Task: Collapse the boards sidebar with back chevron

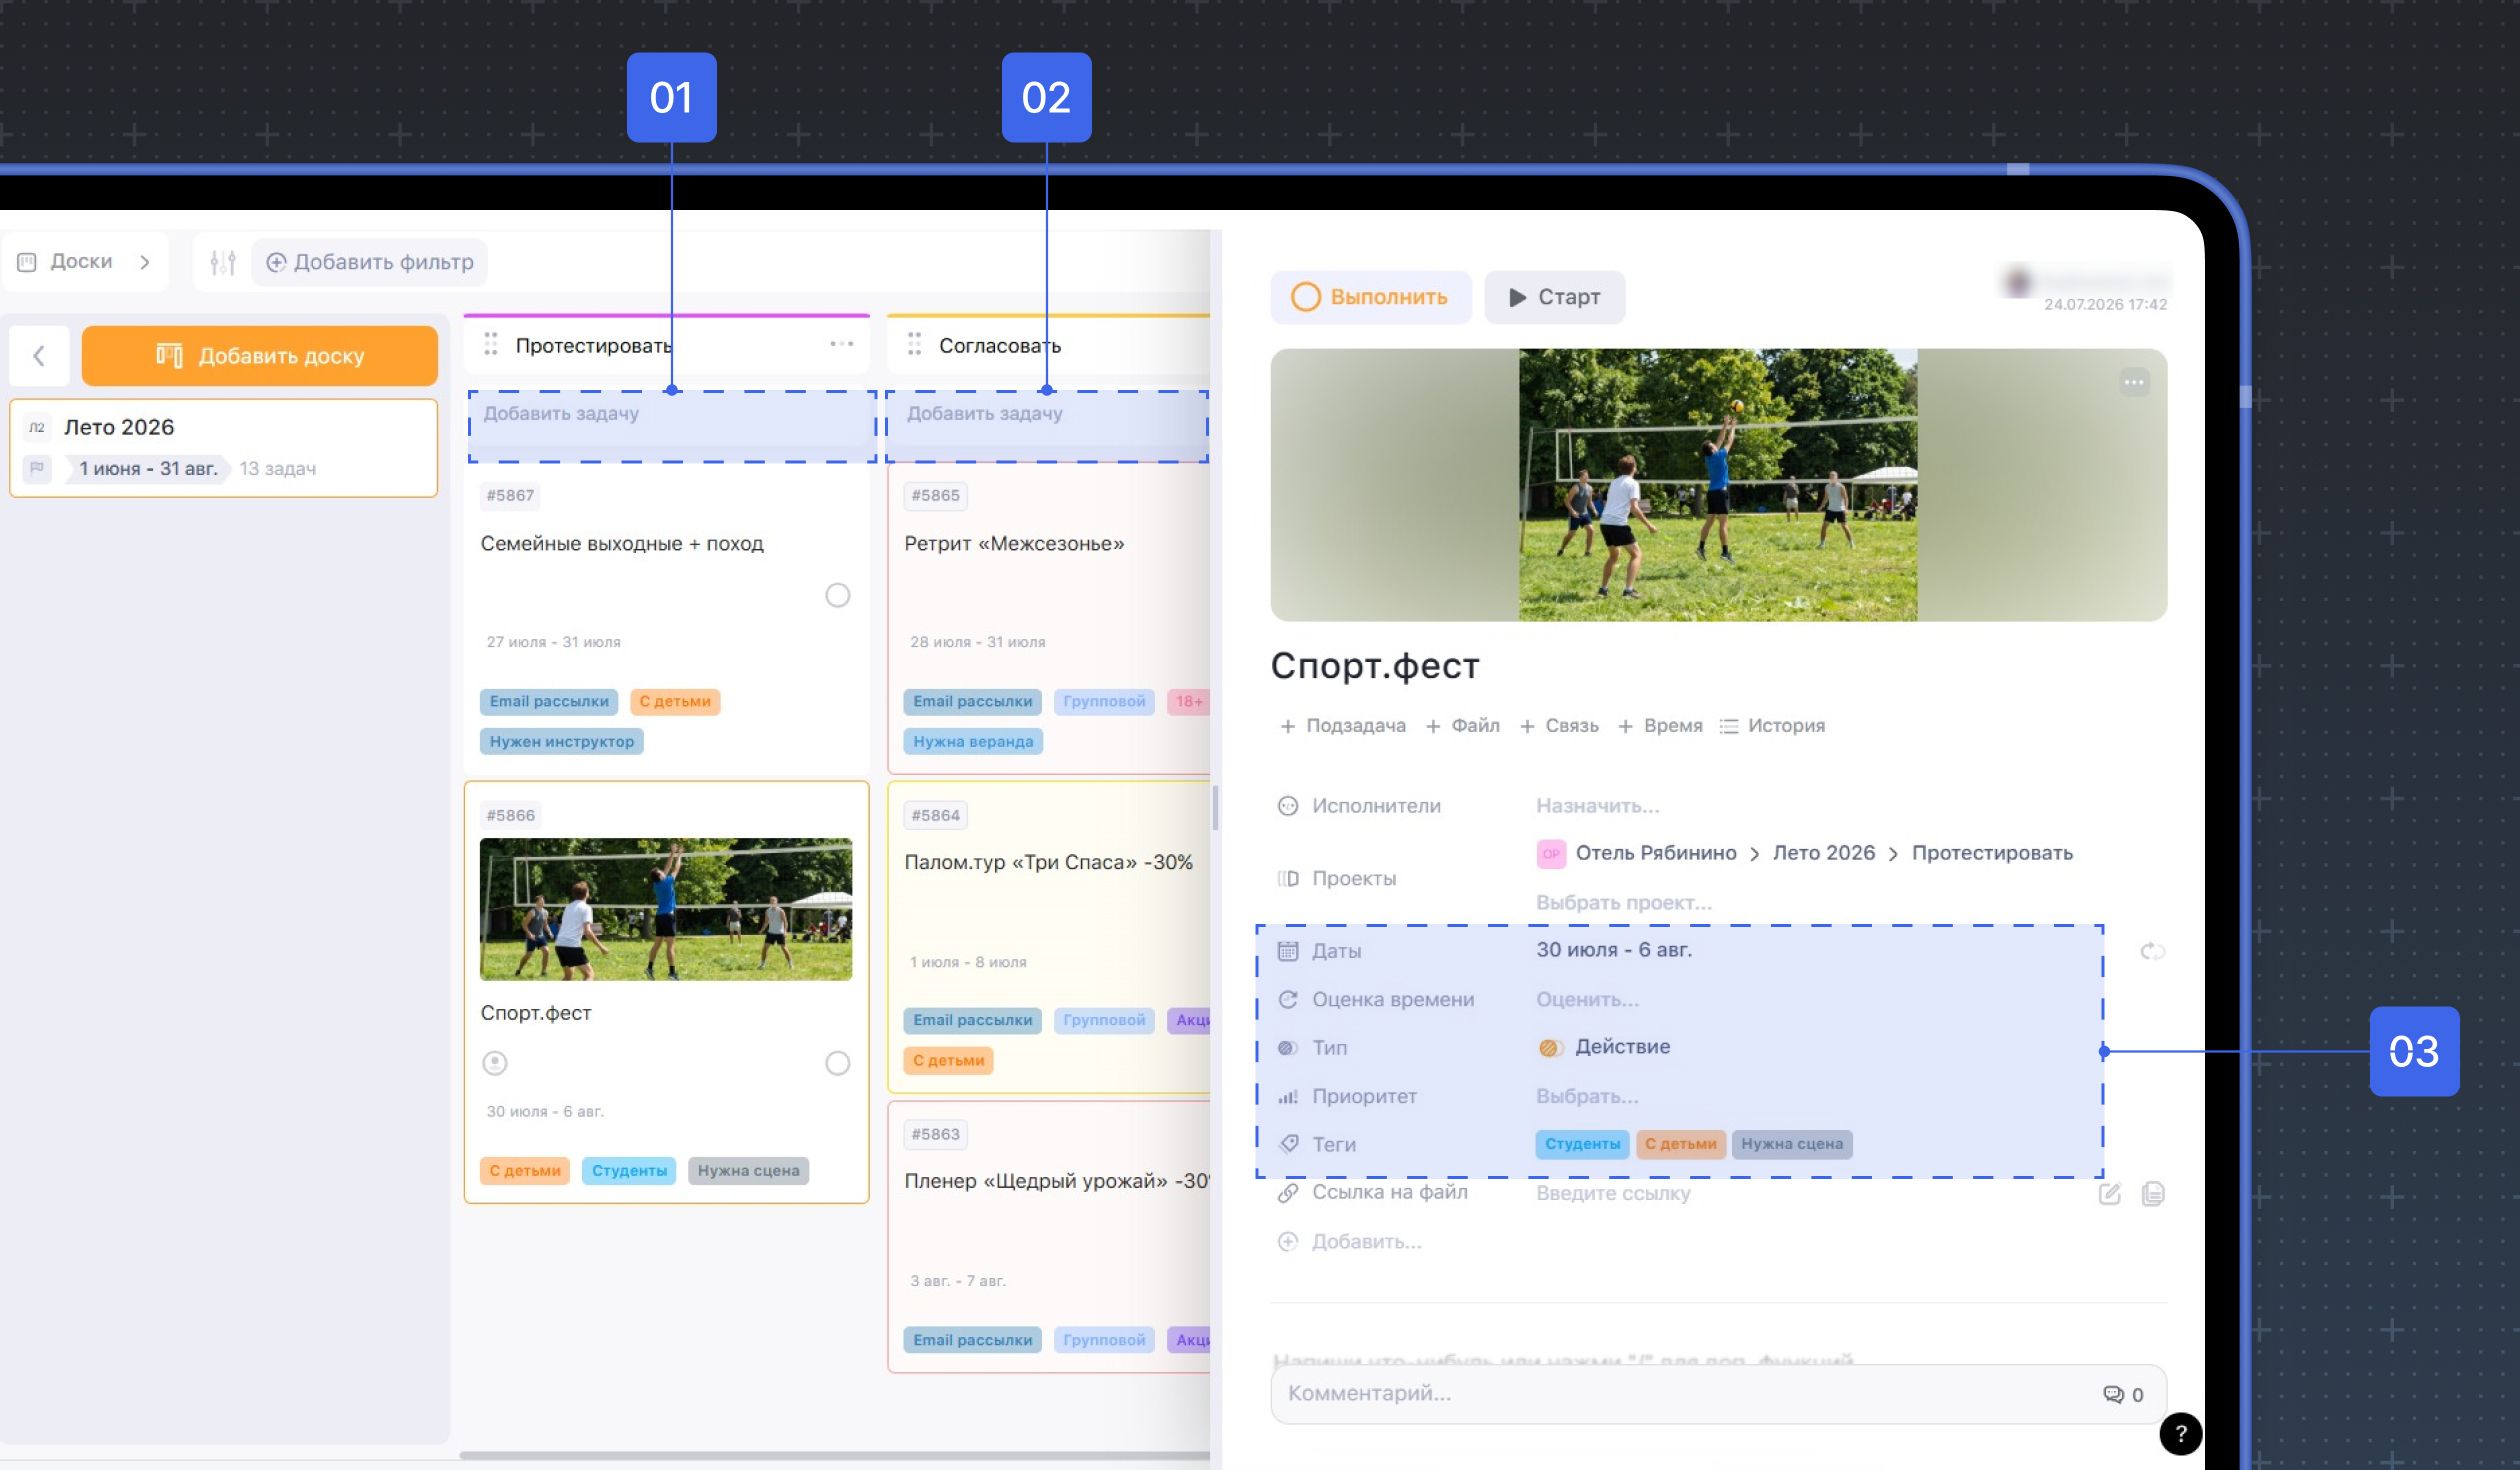Action: click(x=39, y=355)
